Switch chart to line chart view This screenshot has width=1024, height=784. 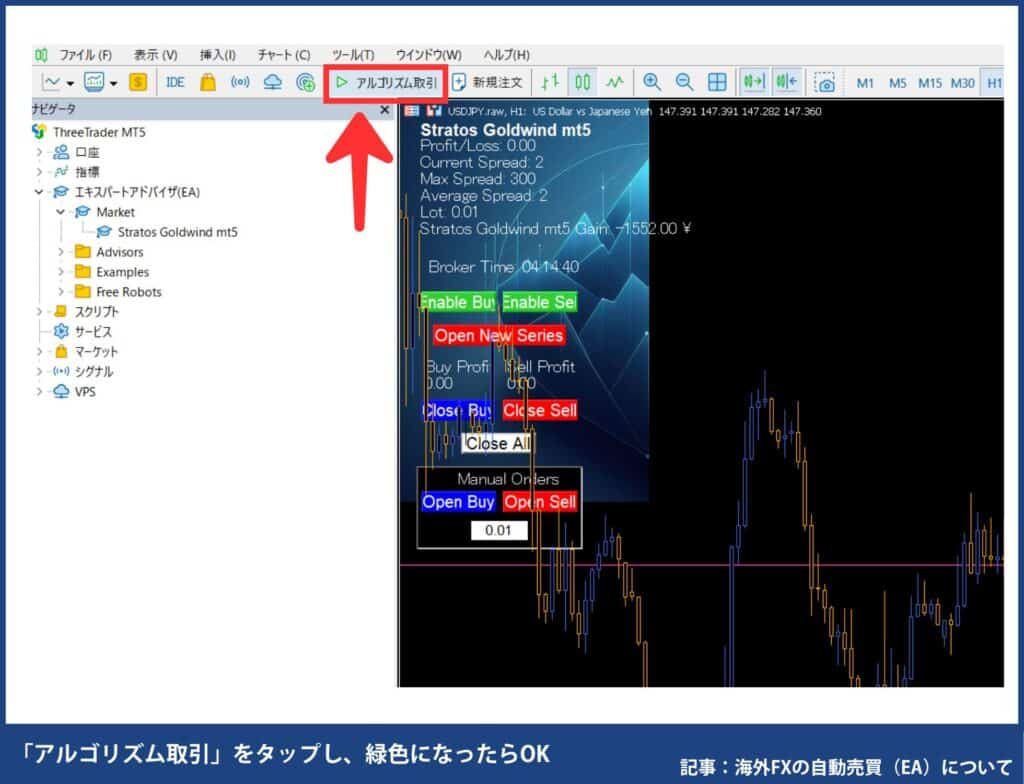click(x=615, y=82)
